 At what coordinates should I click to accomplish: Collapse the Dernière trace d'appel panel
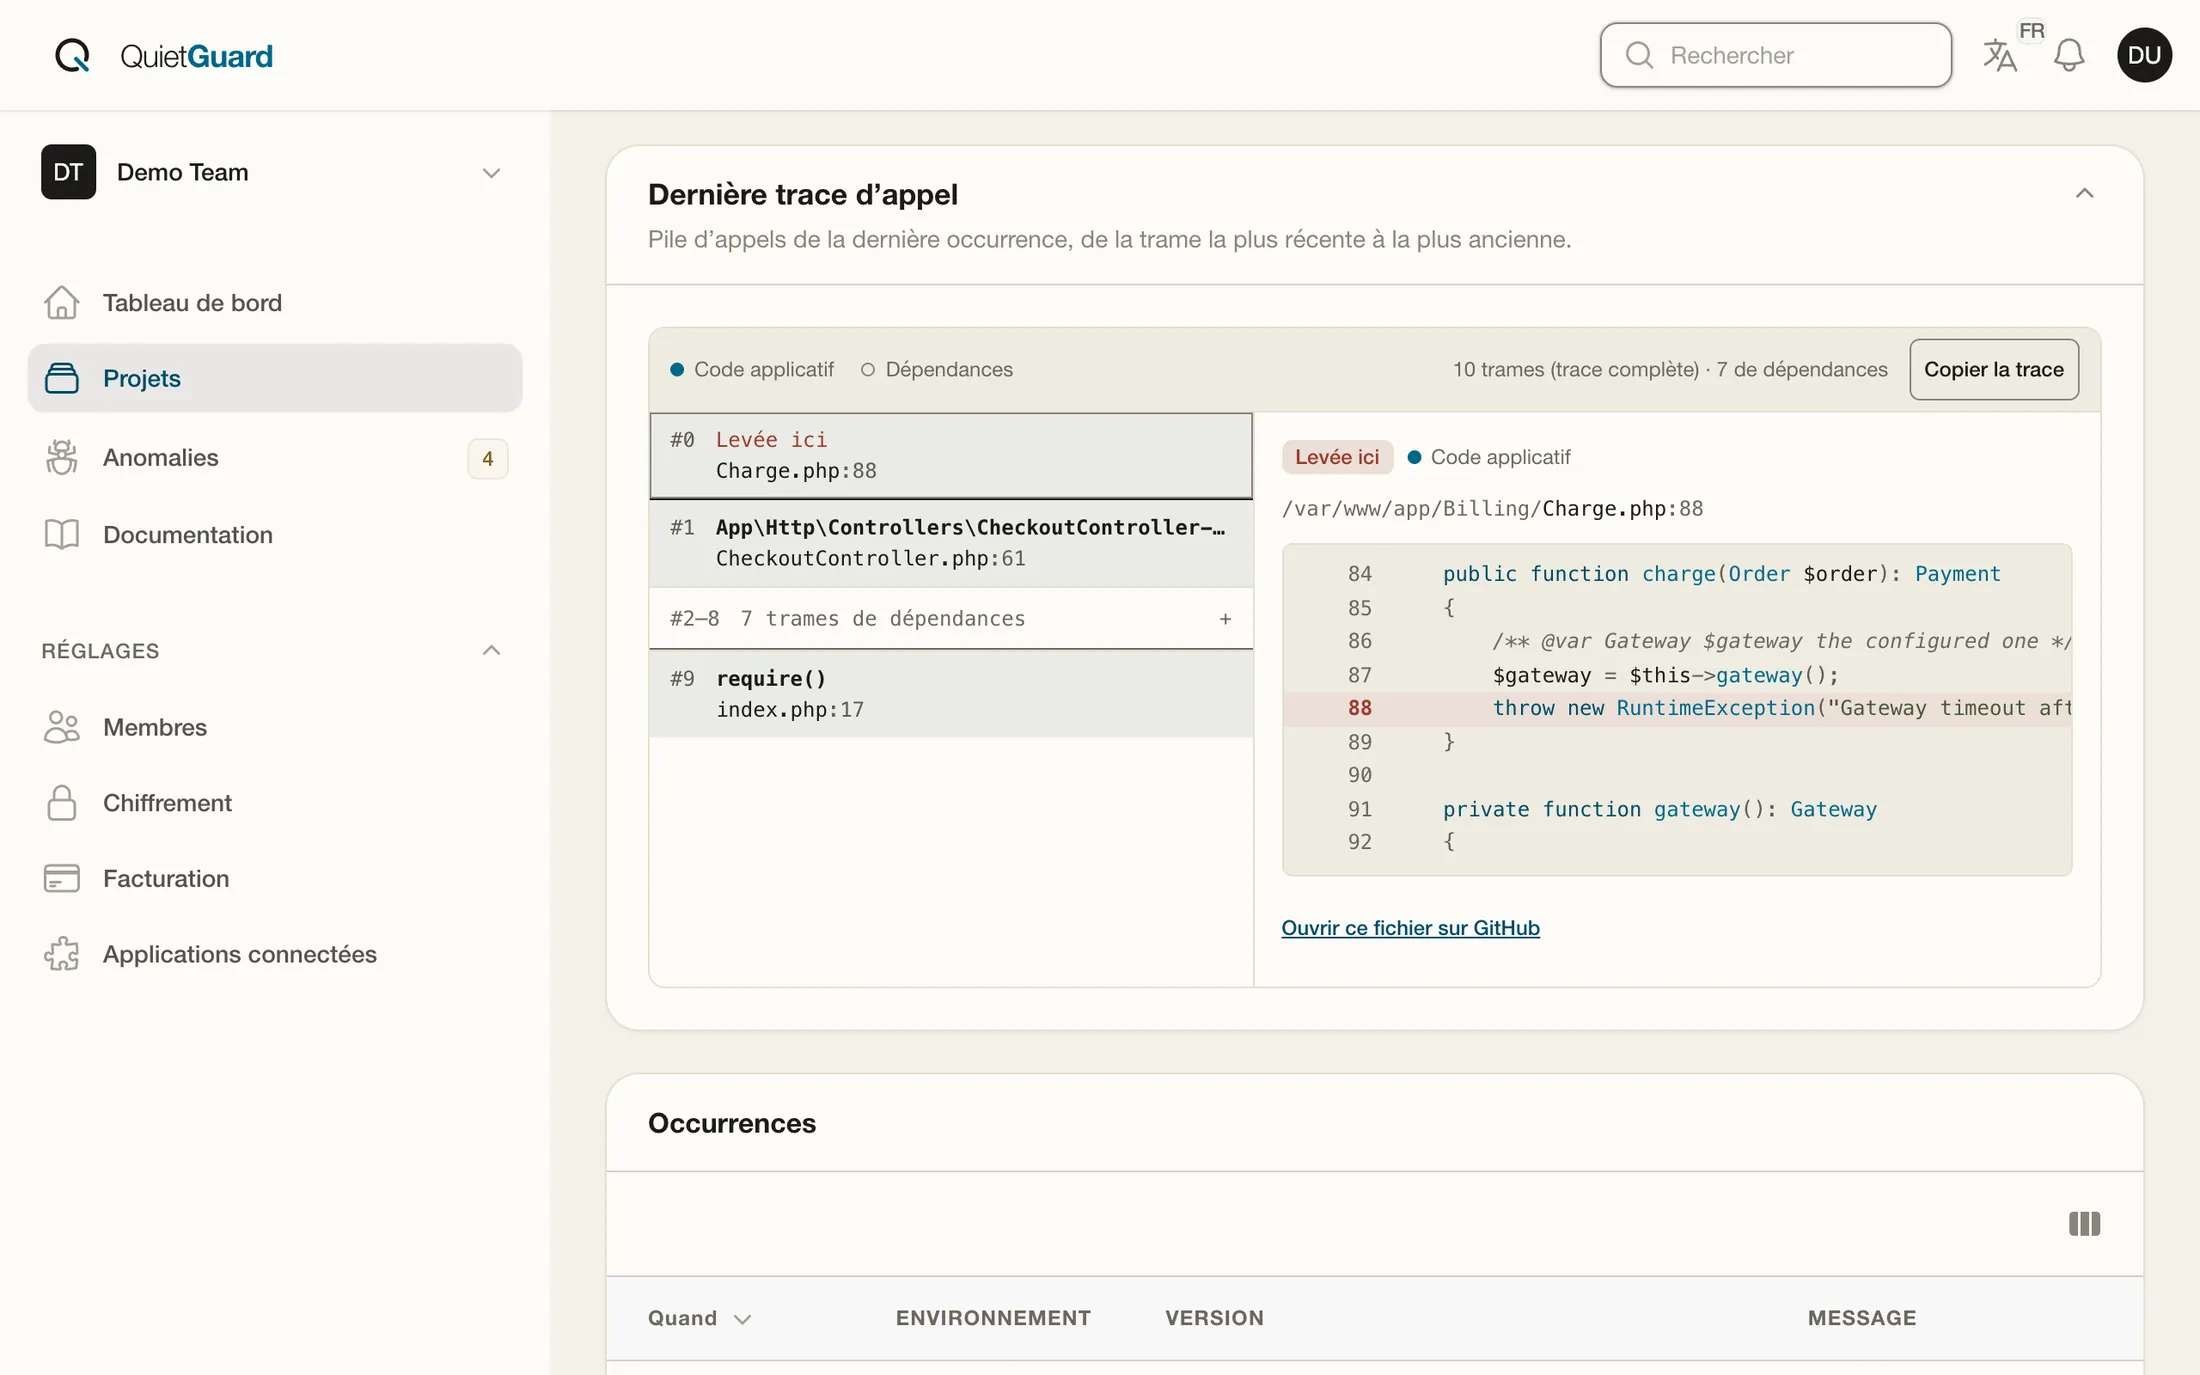(2084, 194)
